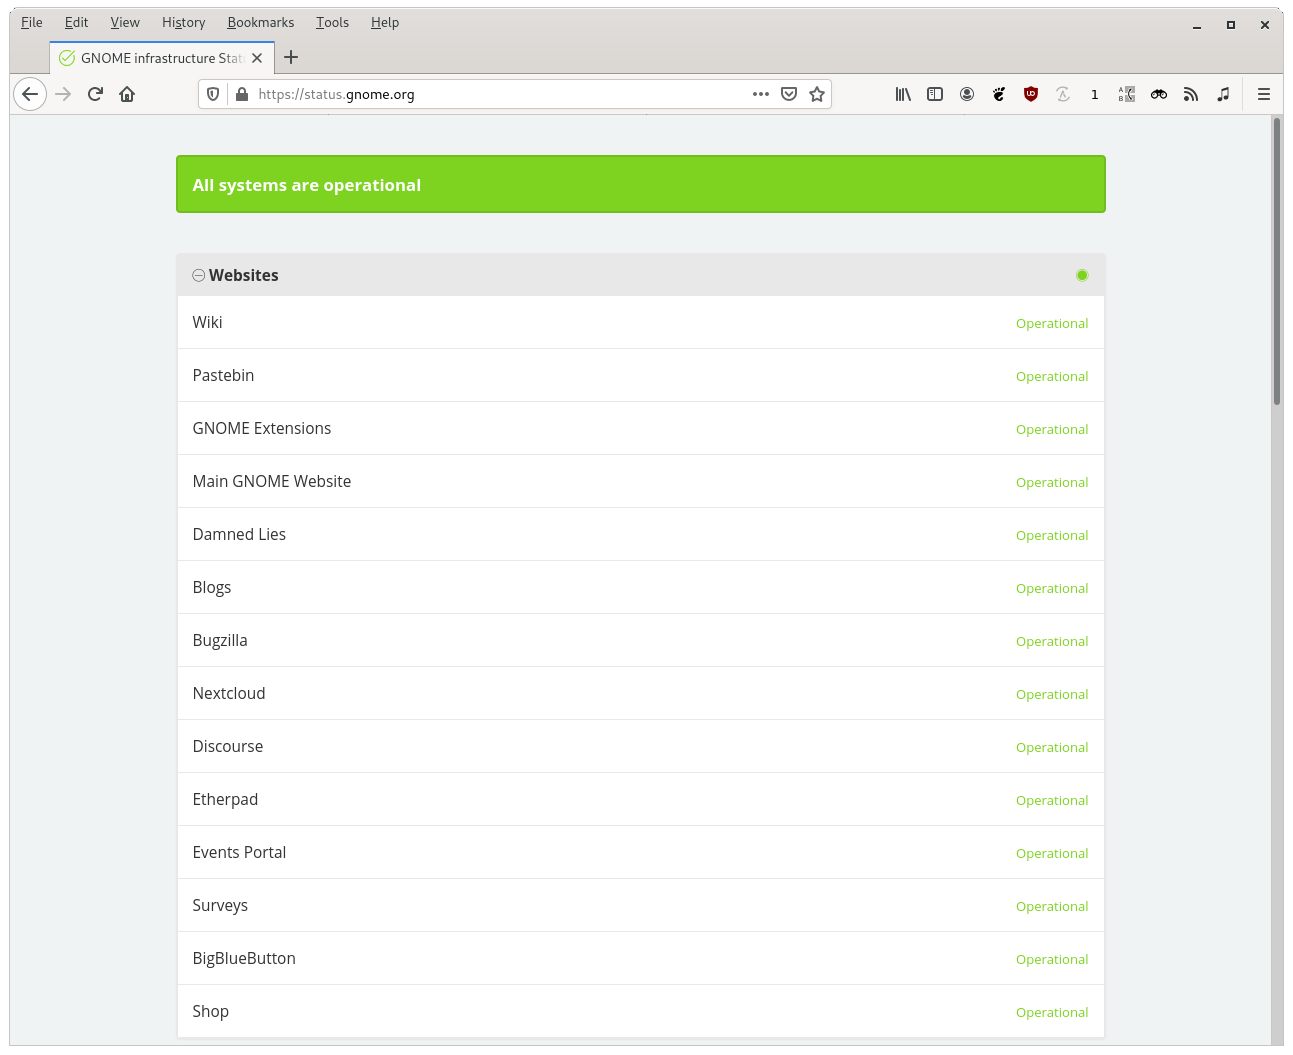Click the music note extension icon

pos(1223,94)
